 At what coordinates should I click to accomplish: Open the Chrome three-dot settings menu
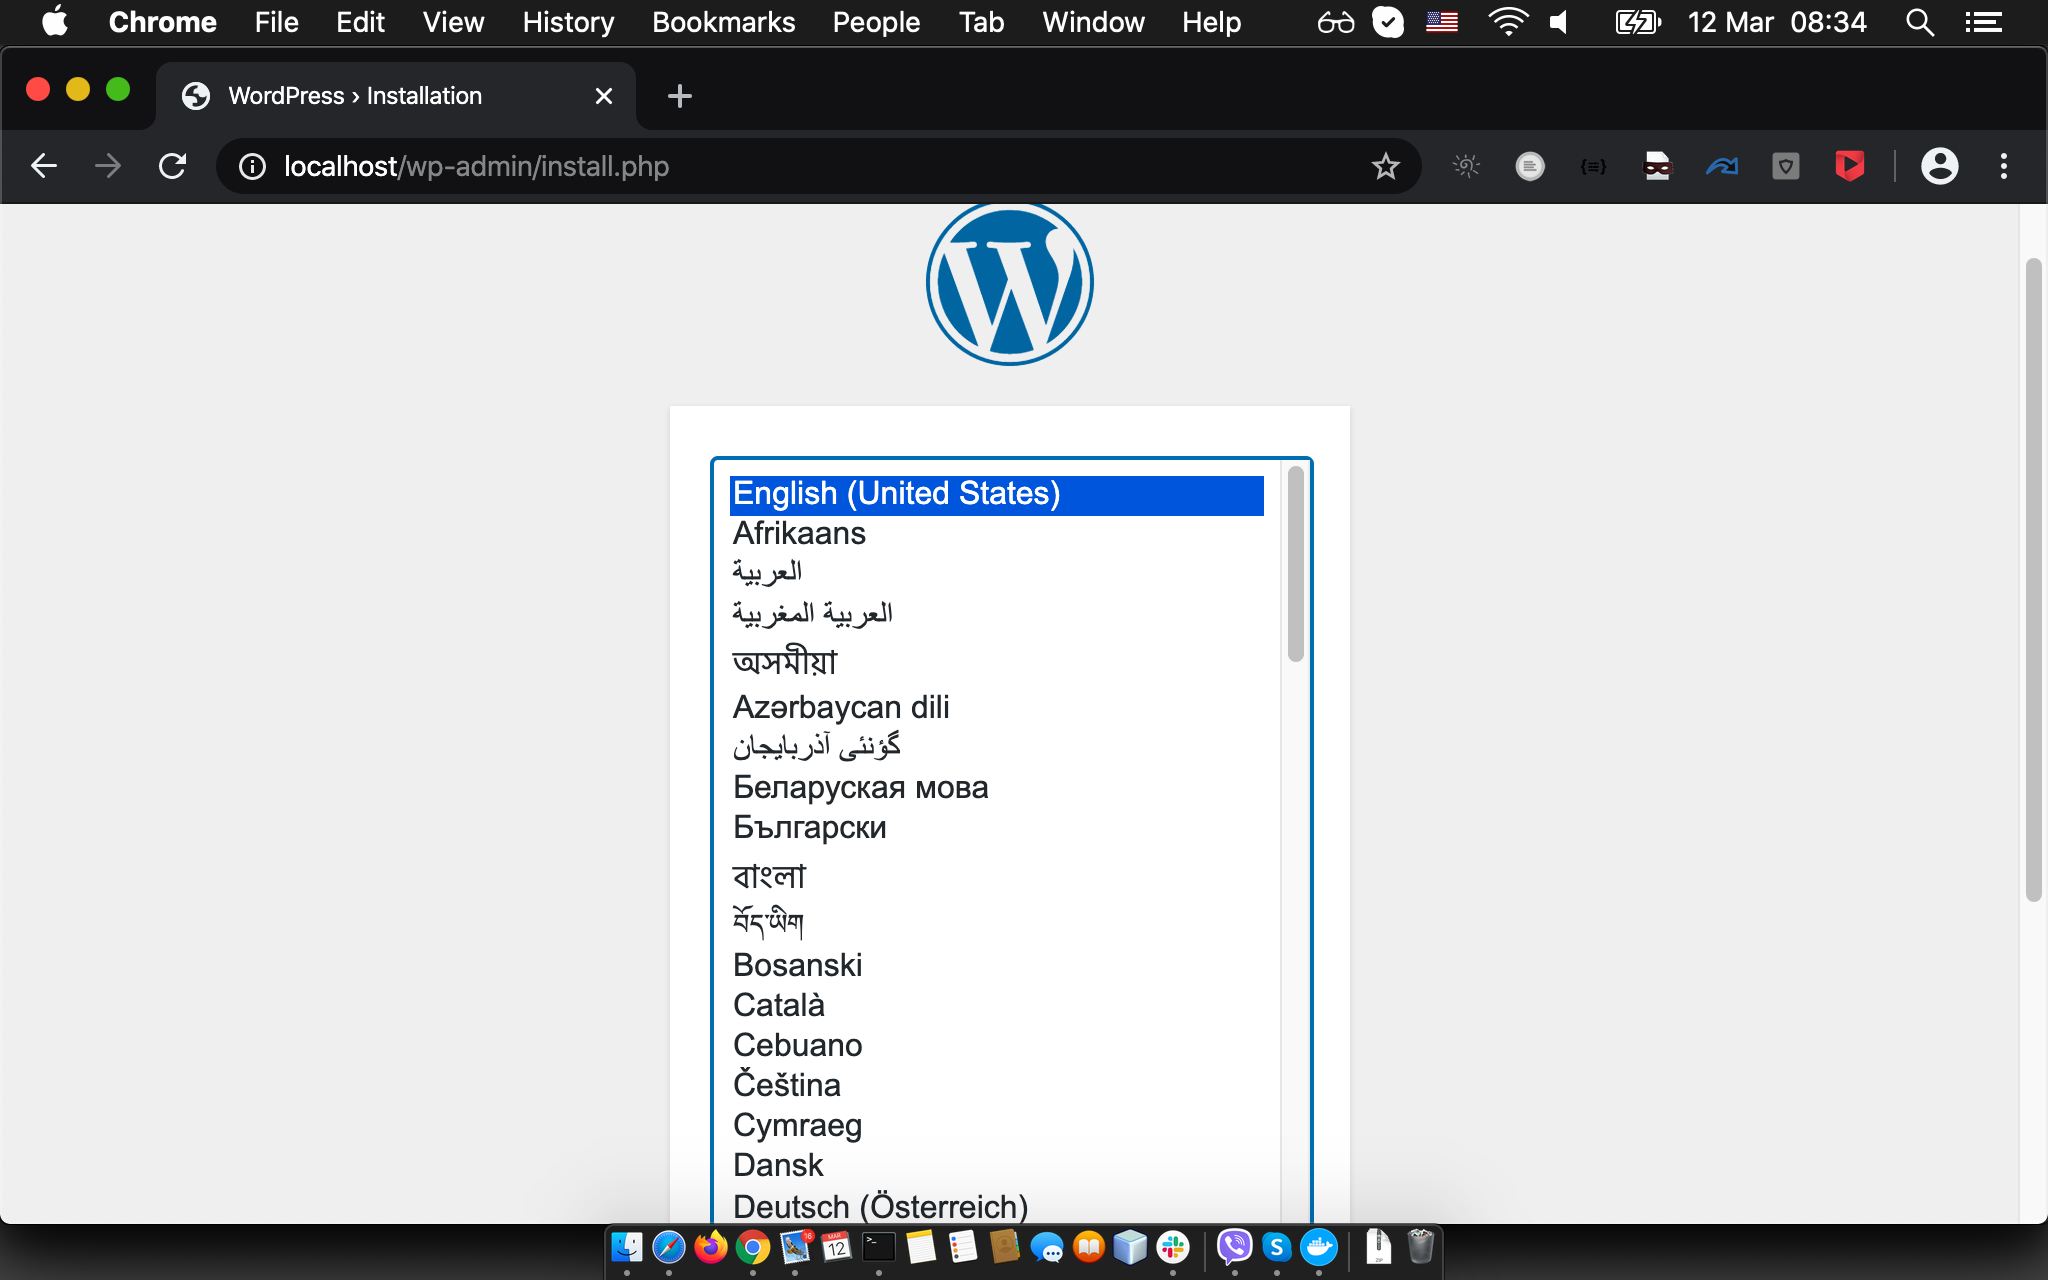click(x=2003, y=166)
